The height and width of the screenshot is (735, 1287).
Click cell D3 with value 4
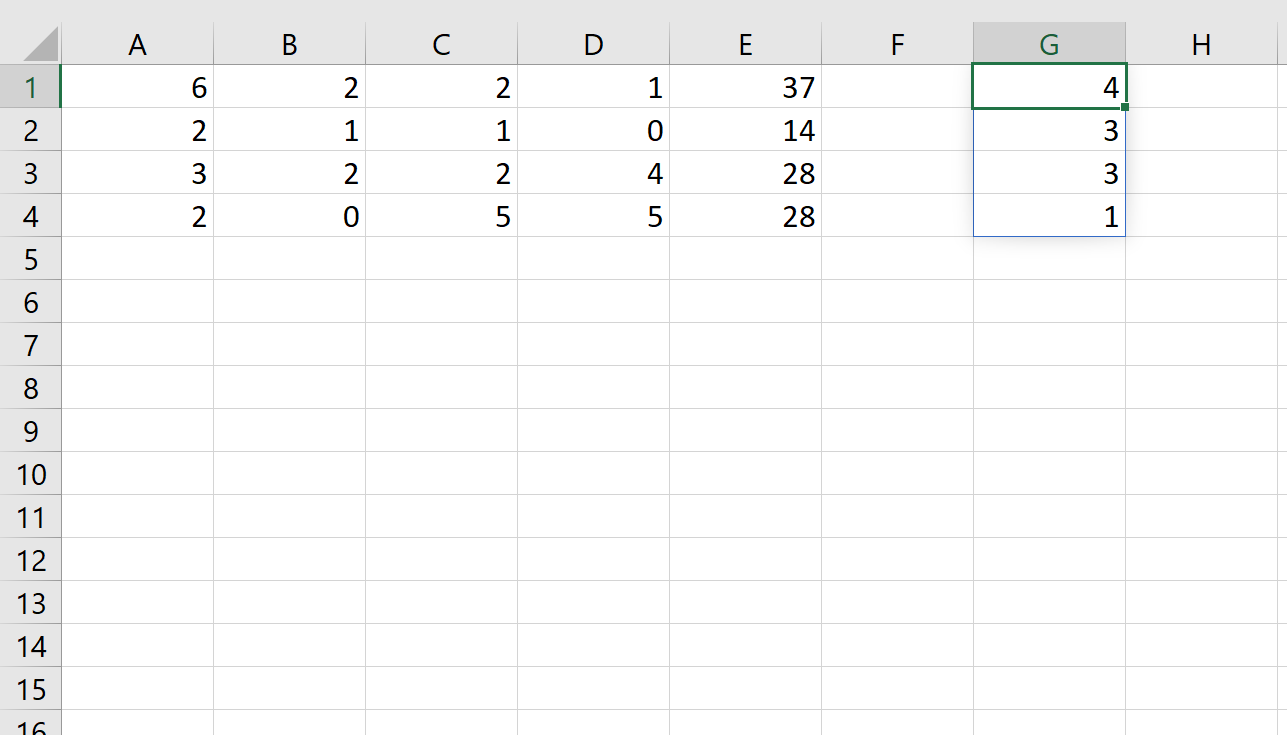click(x=594, y=173)
